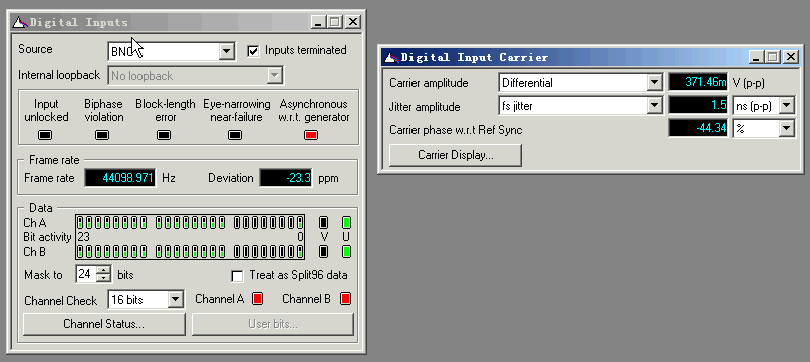Click the Carrier phase w.r.t Ref Sync label
810x362 pixels.
pyautogui.click(x=456, y=130)
